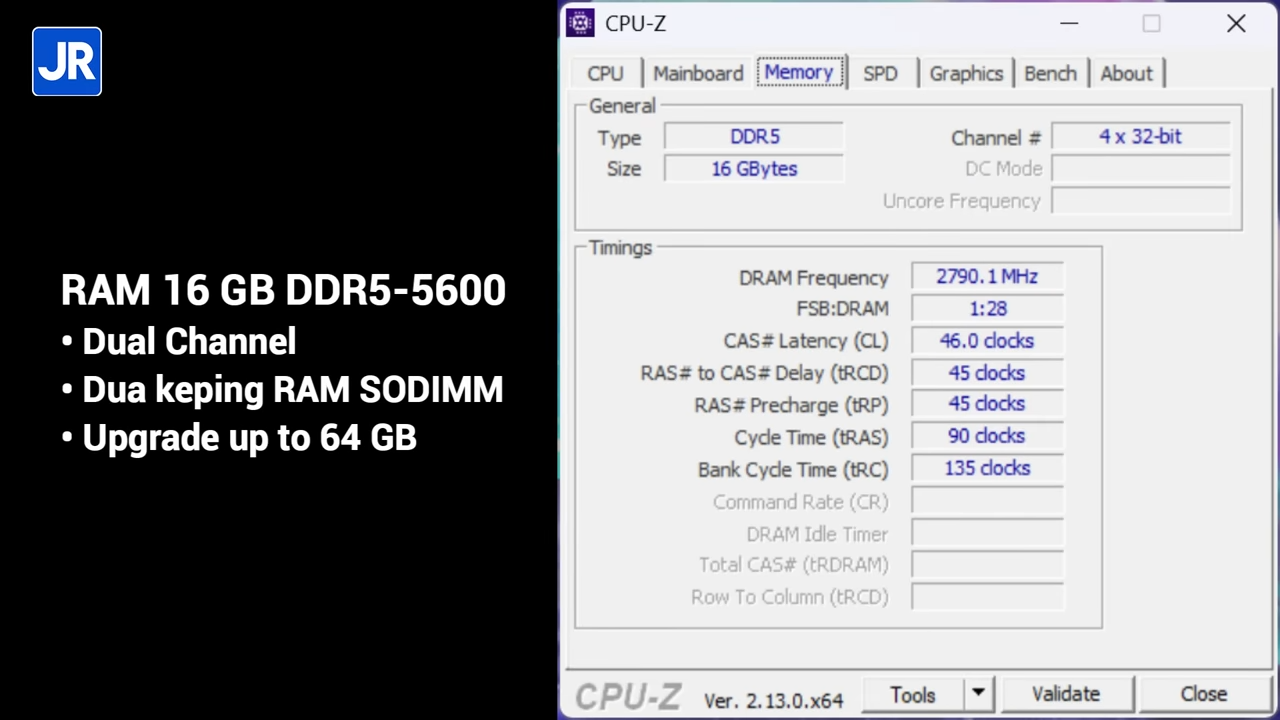Click the 135 clocks tRC value
This screenshot has width=1280, height=720.
(x=987, y=468)
